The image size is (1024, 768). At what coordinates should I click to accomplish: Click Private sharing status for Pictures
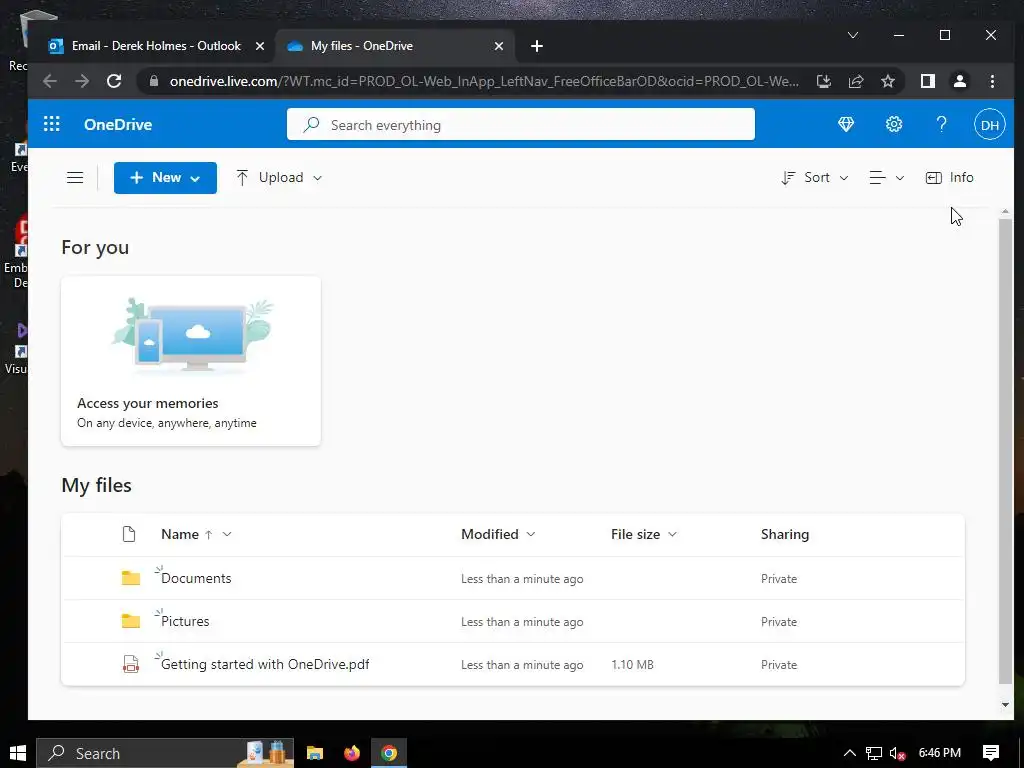(778, 622)
